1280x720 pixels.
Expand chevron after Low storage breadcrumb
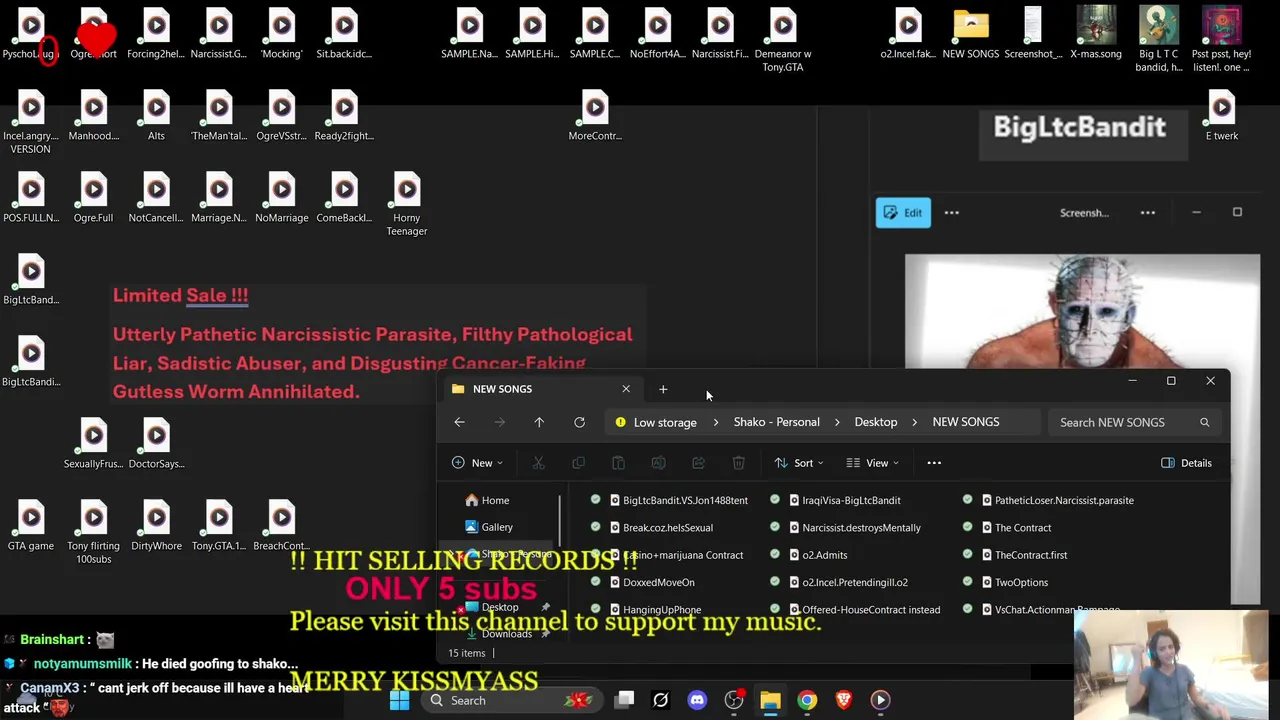(717, 422)
